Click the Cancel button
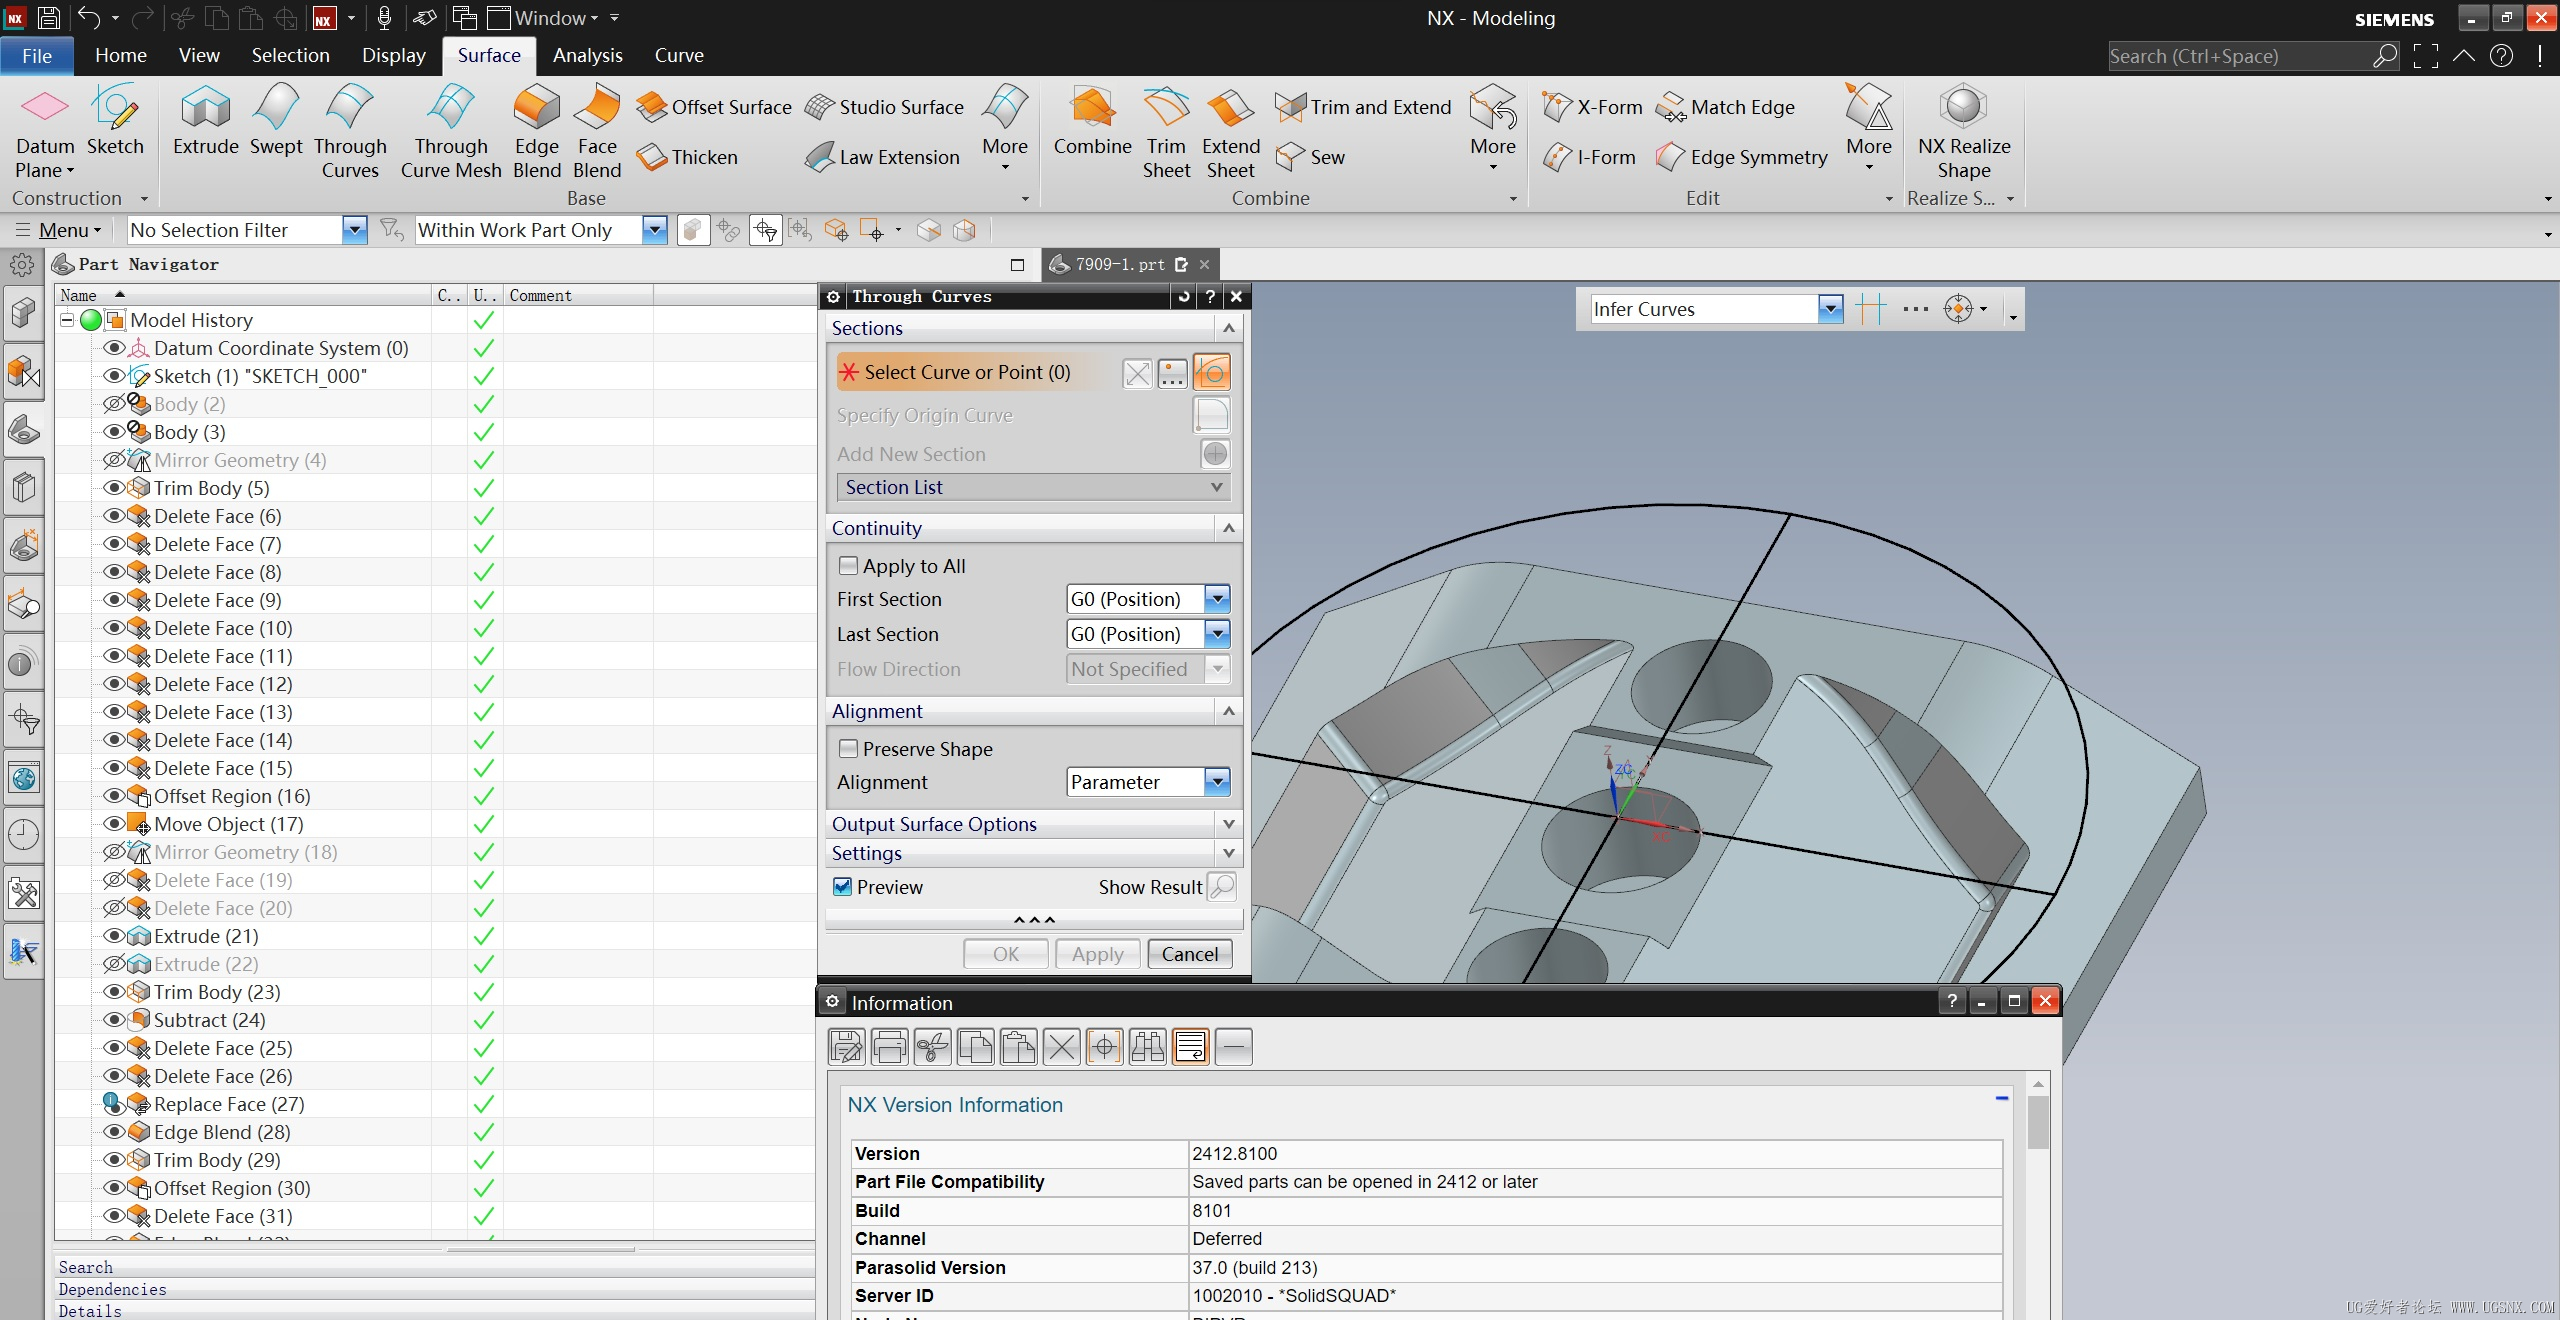 pos(1190,954)
